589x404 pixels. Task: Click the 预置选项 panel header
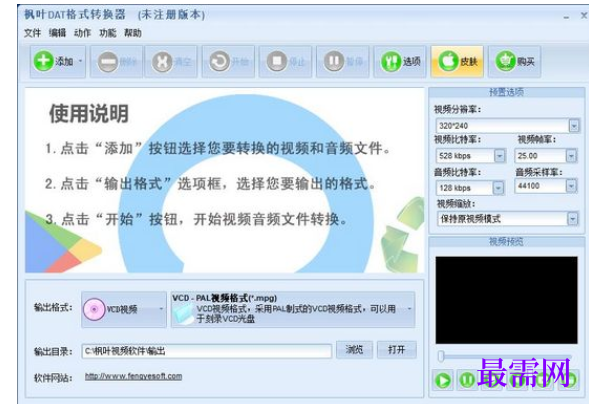point(506,92)
